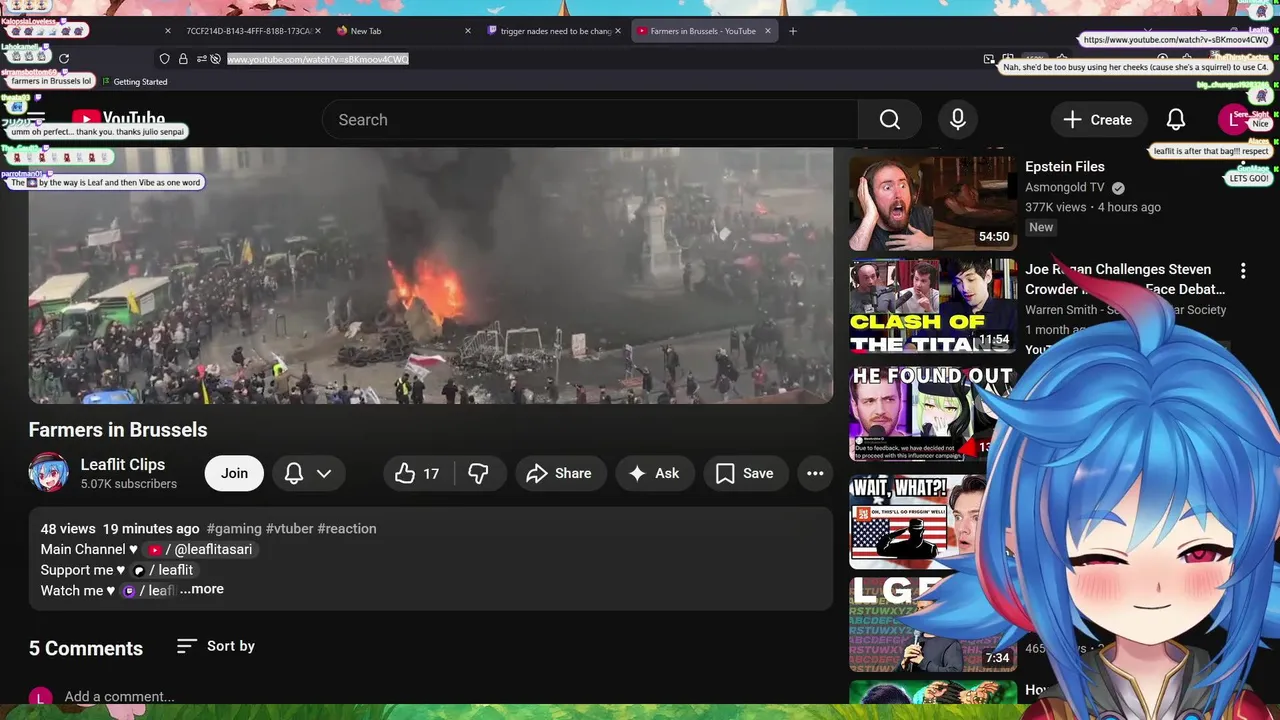Click the #reaction hashtag
Image resolution: width=1280 pixels, height=720 pixels.
[x=347, y=529]
